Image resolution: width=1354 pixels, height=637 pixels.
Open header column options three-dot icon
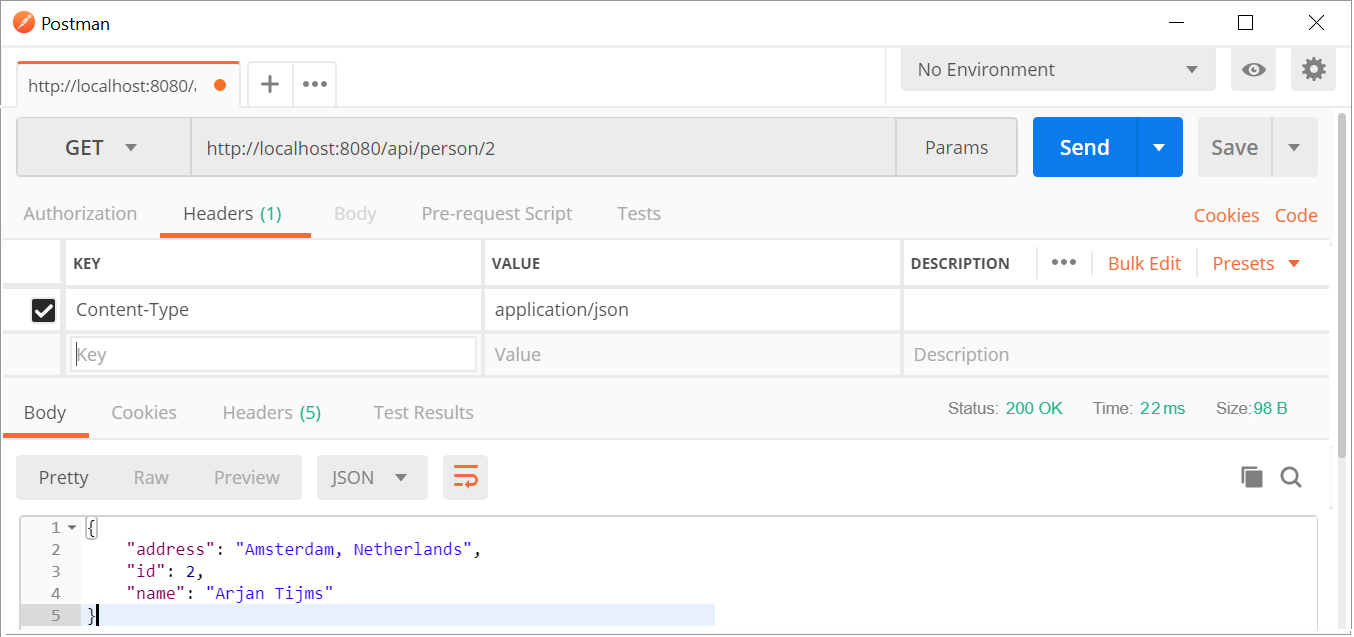(1063, 263)
